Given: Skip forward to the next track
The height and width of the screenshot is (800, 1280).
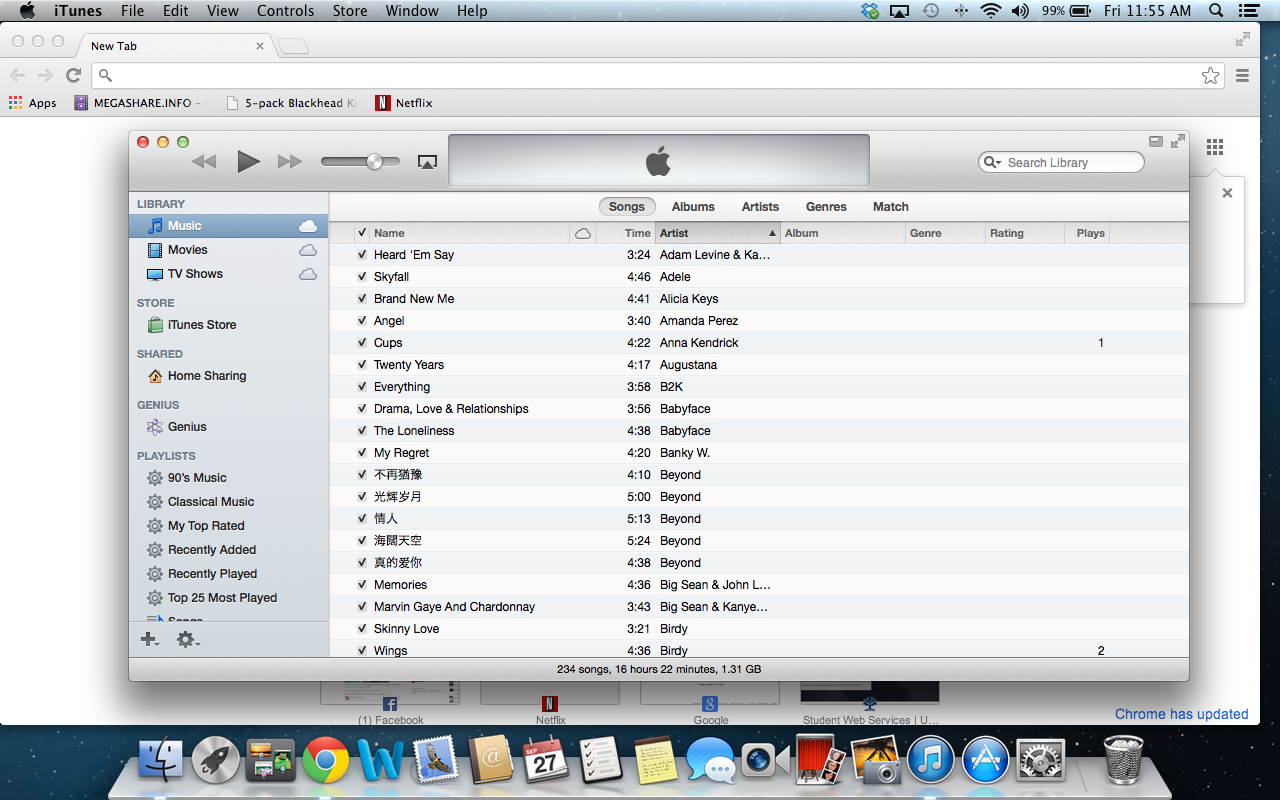Looking at the screenshot, I should [x=290, y=161].
